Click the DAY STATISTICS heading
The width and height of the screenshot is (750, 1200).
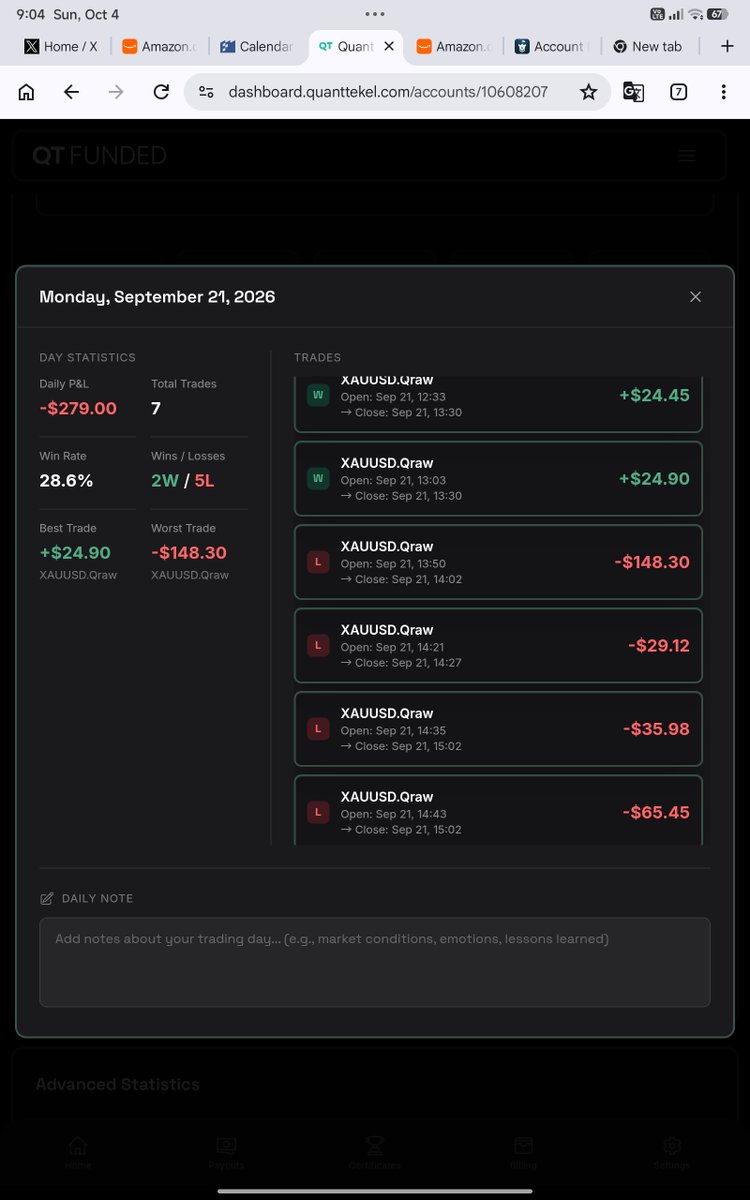tap(87, 357)
